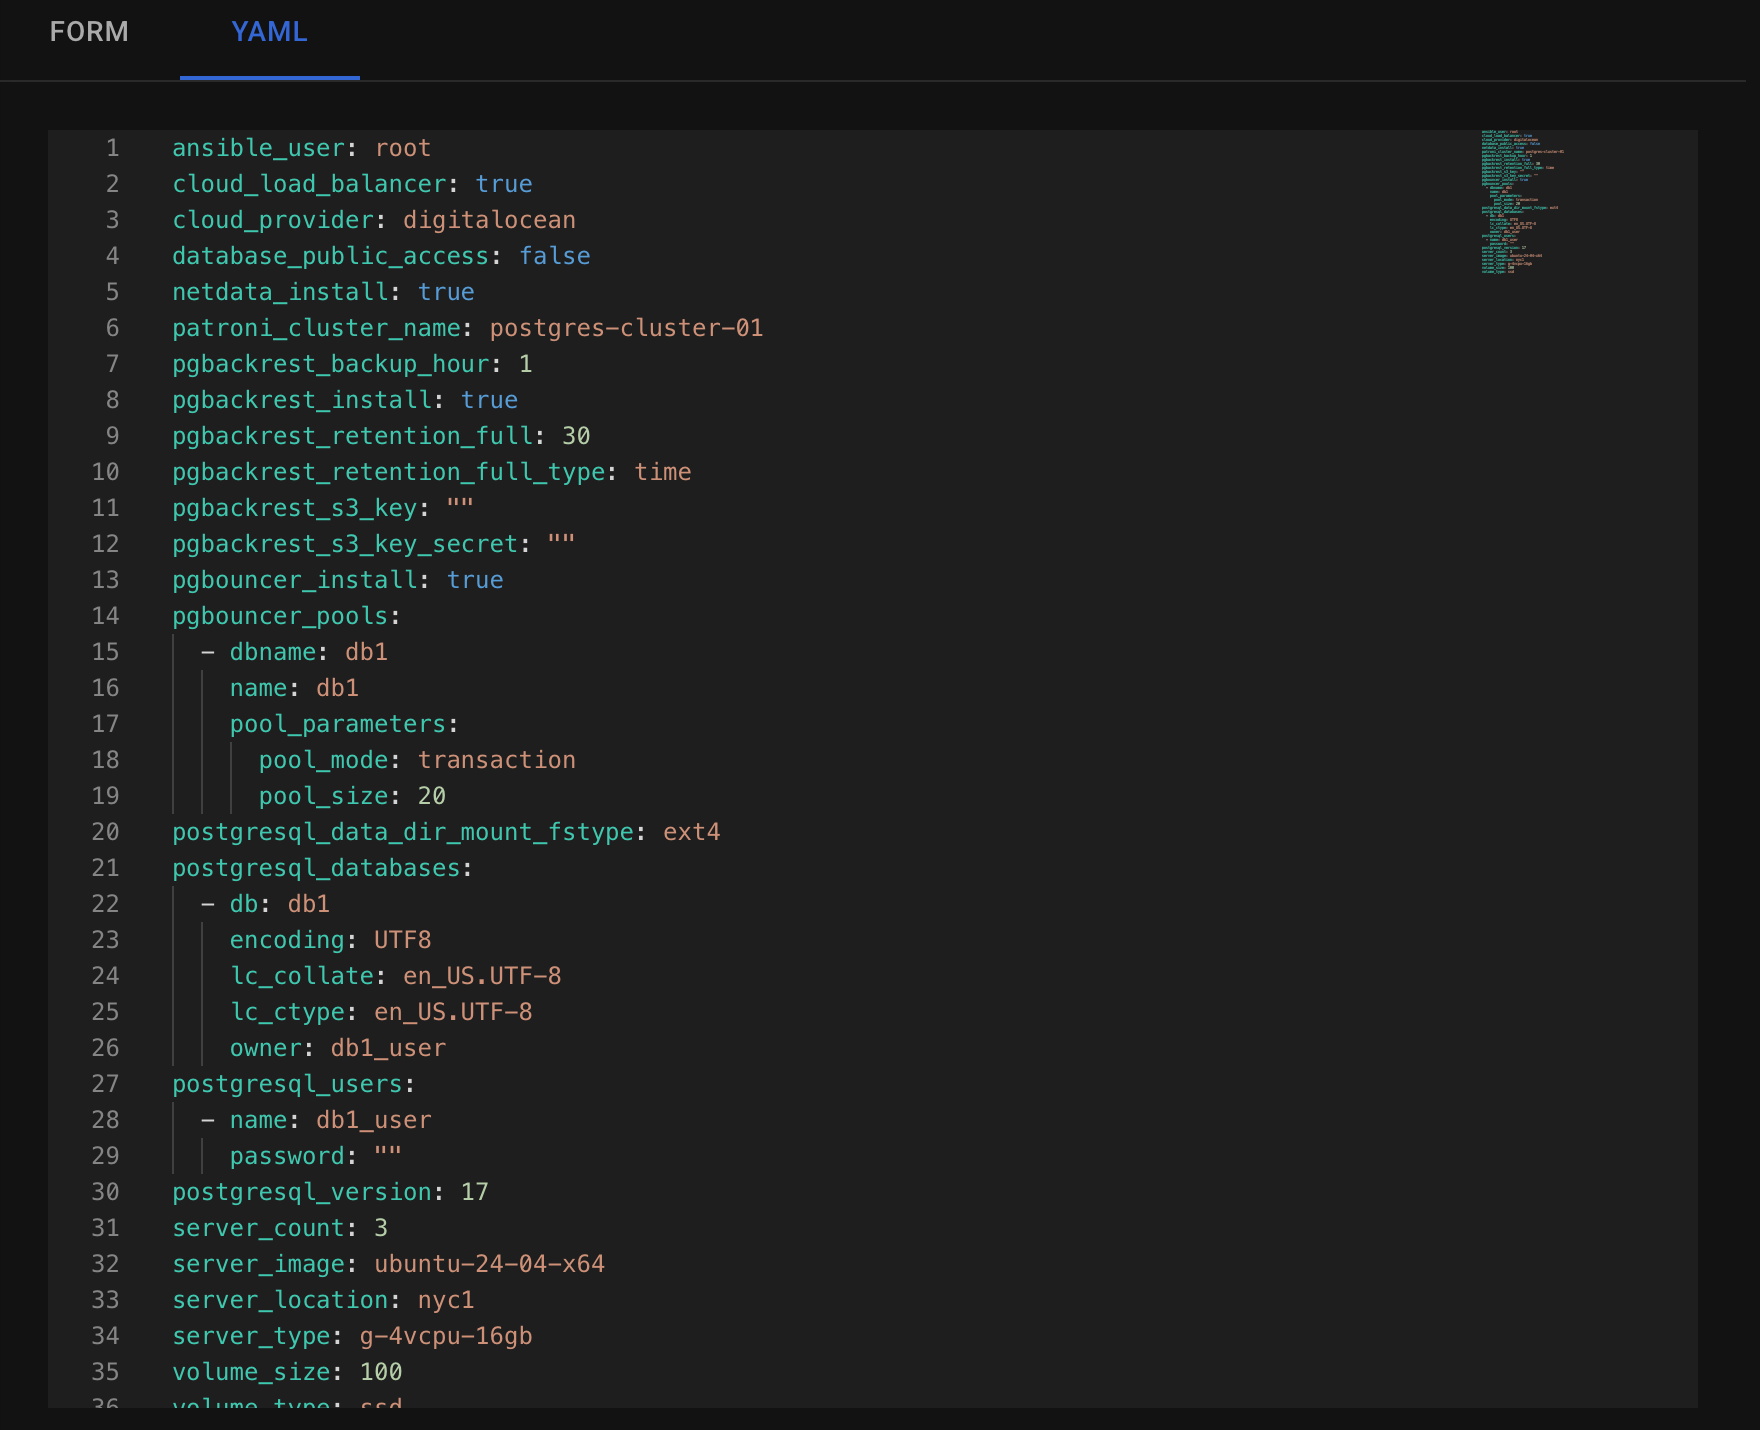Click line number 14 in the gutter
This screenshot has height=1430, width=1760.
pos(105,616)
